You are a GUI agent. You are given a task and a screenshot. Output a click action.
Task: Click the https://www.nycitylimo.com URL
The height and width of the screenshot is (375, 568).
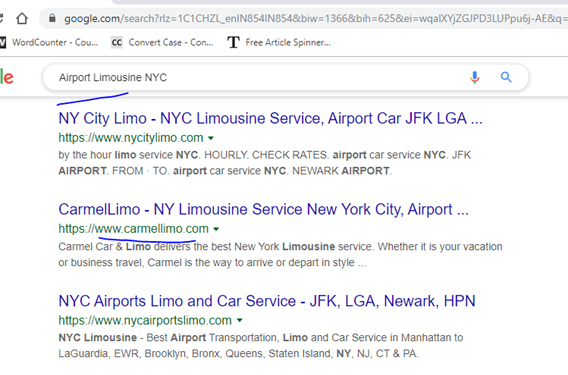131,138
